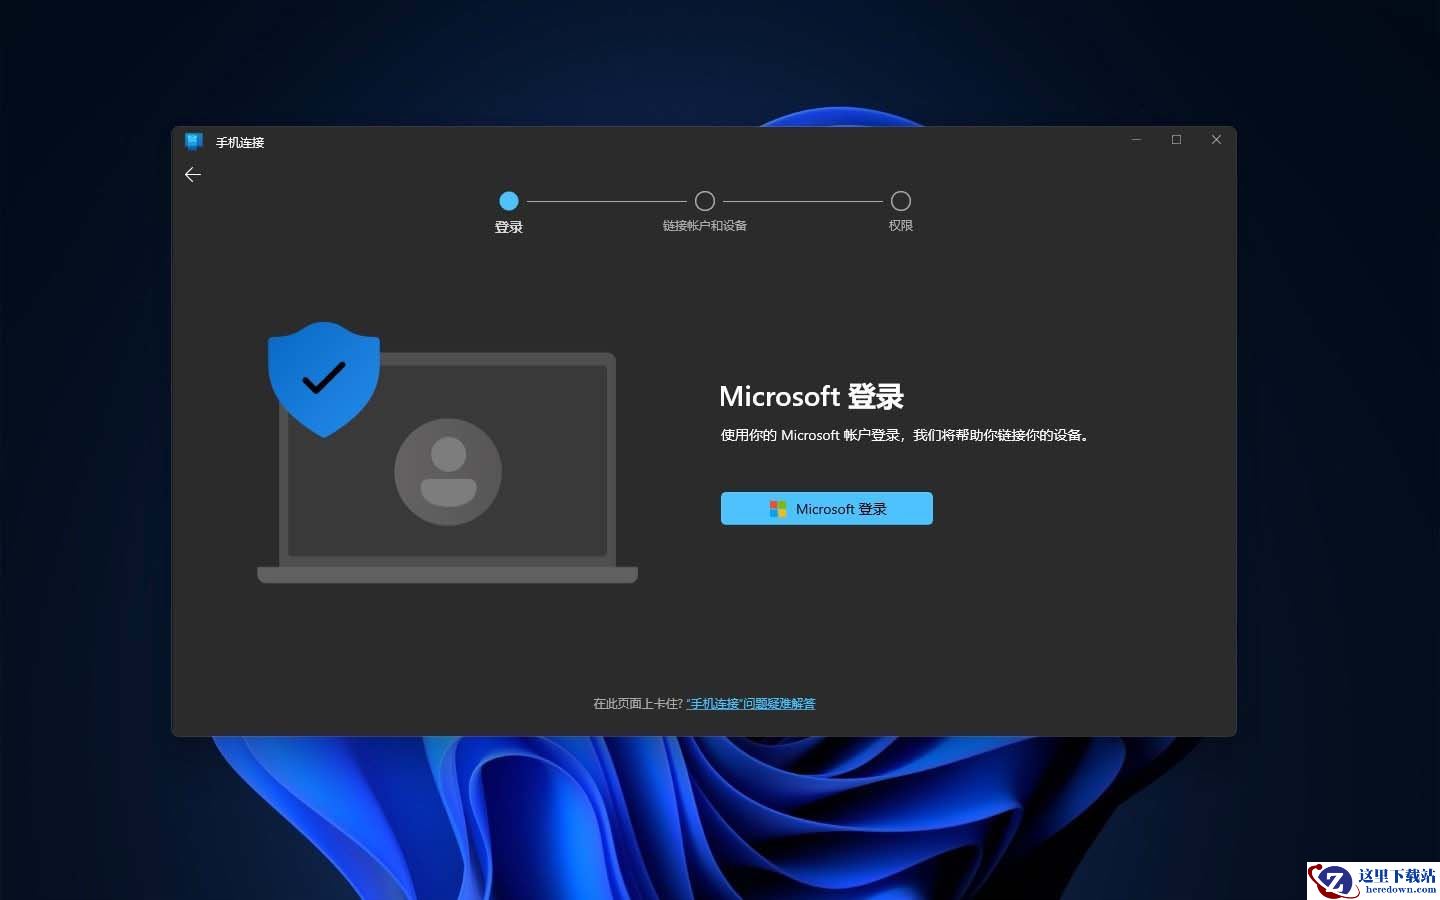
Task: Minimize the 手机连接 window
Action: point(1136,140)
